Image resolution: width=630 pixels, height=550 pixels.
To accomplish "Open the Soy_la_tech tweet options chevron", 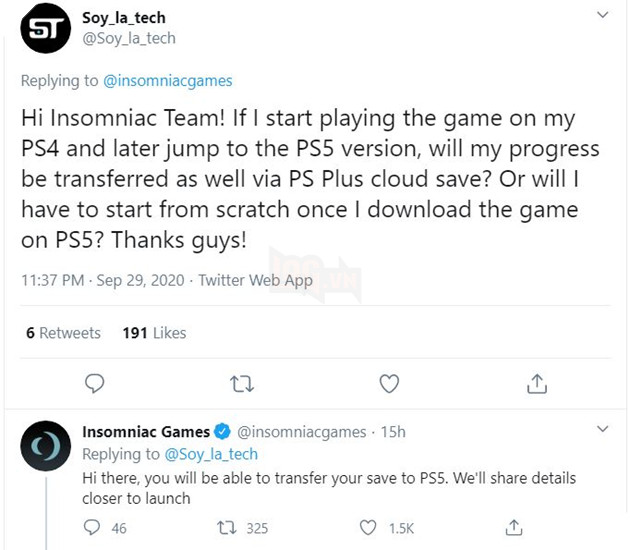I will tap(602, 17).
